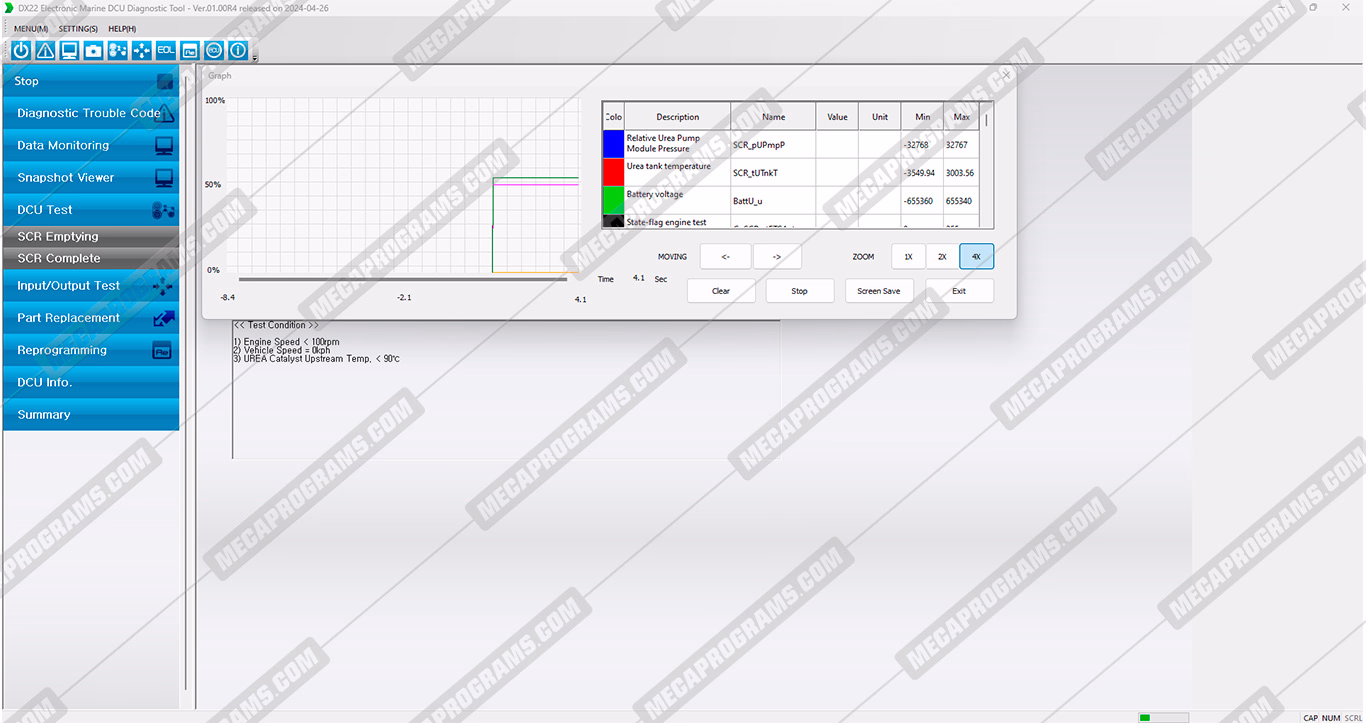The image size is (1366, 723).
Task: Click the blue color swatch for Urea Pump Pressure
Action: [613, 144]
